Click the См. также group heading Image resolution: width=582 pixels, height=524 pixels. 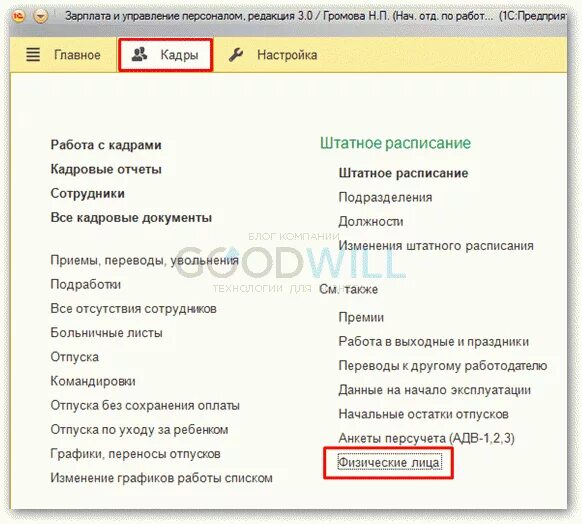click(349, 289)
